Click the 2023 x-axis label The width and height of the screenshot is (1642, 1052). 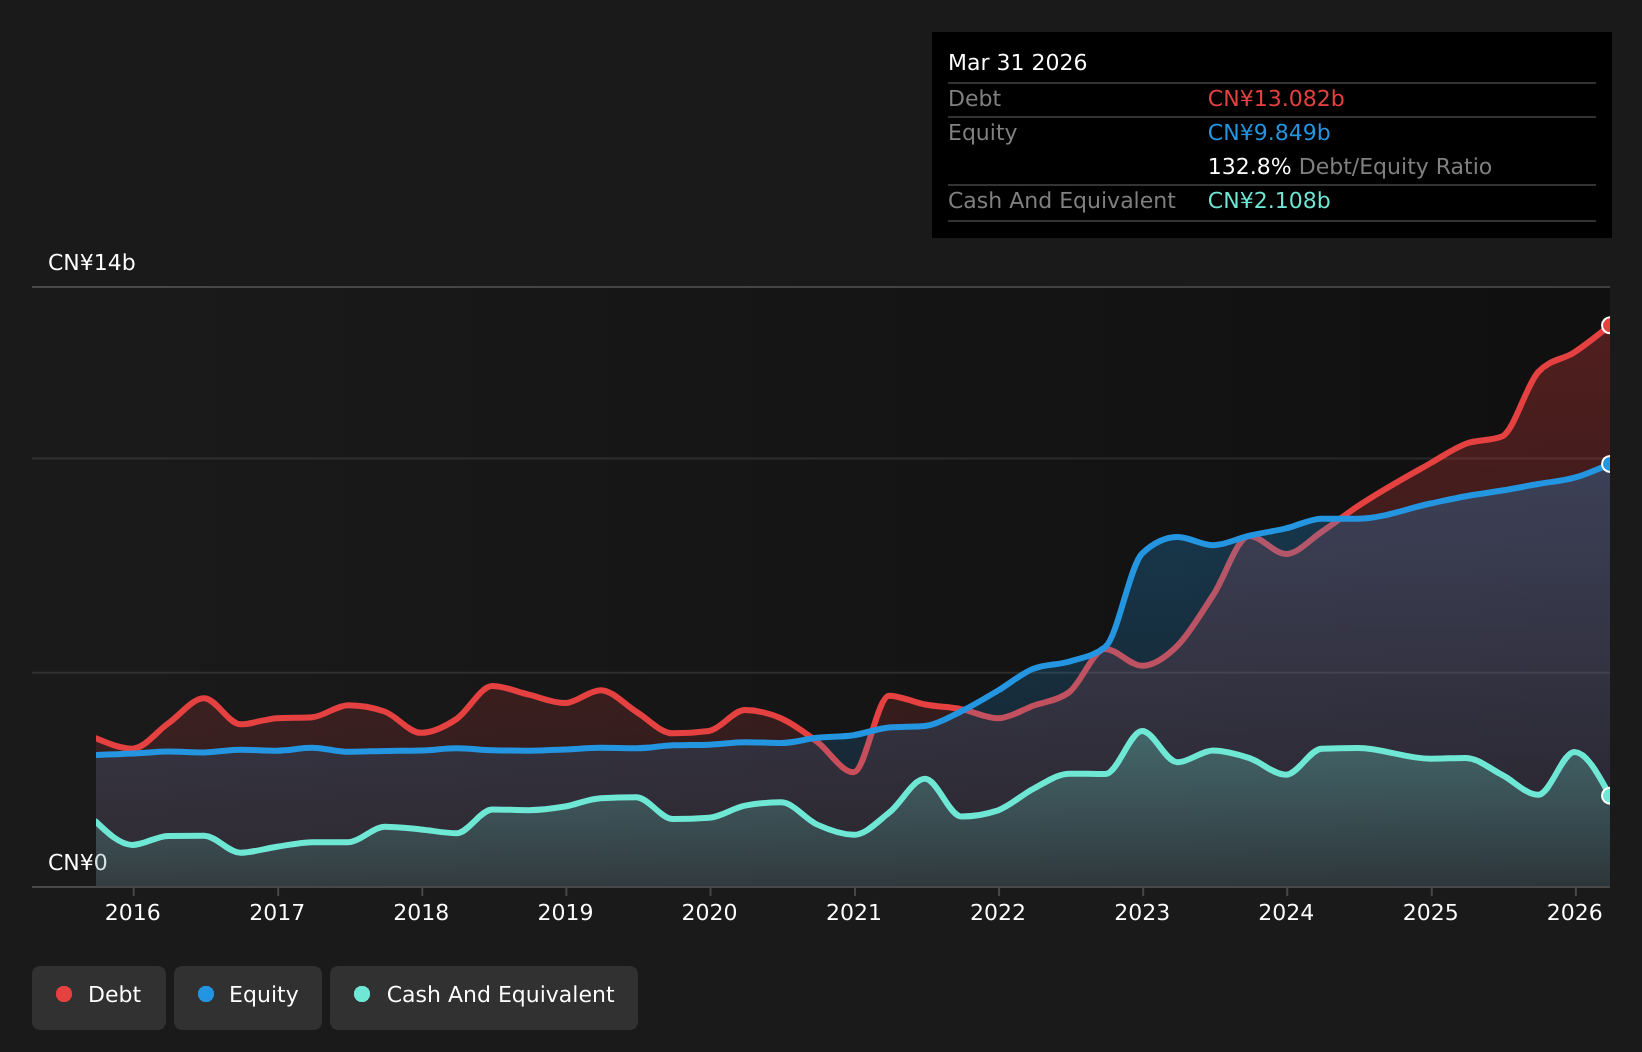pos(1142,913)
